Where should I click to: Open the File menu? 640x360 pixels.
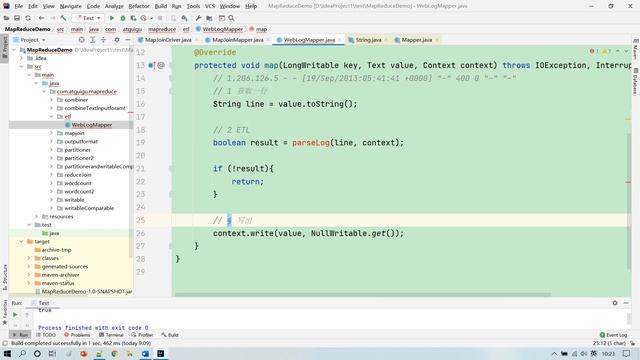[x=18, y=6]
